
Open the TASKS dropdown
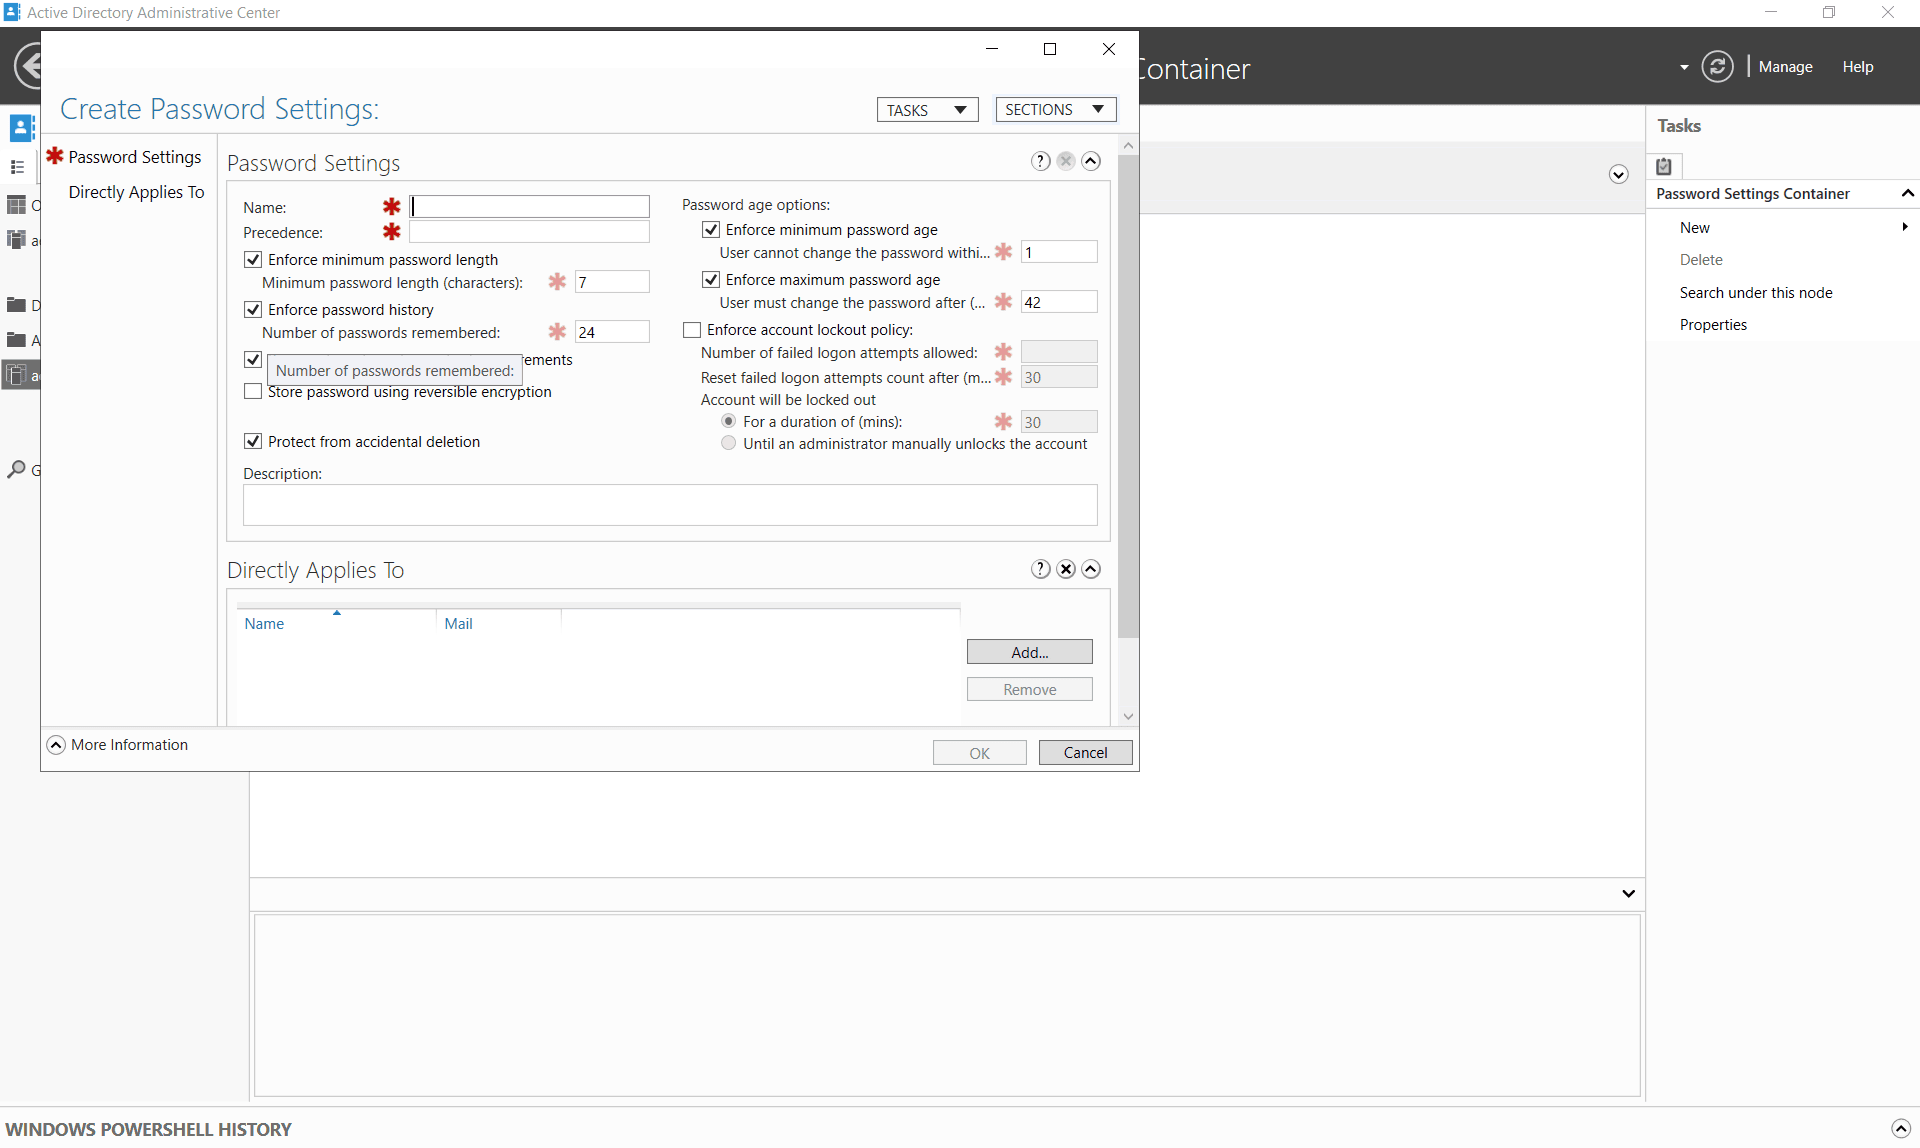[926, 110]
